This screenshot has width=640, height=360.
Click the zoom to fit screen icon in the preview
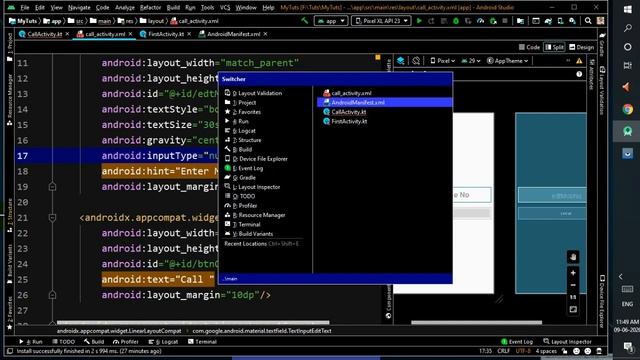573,309
